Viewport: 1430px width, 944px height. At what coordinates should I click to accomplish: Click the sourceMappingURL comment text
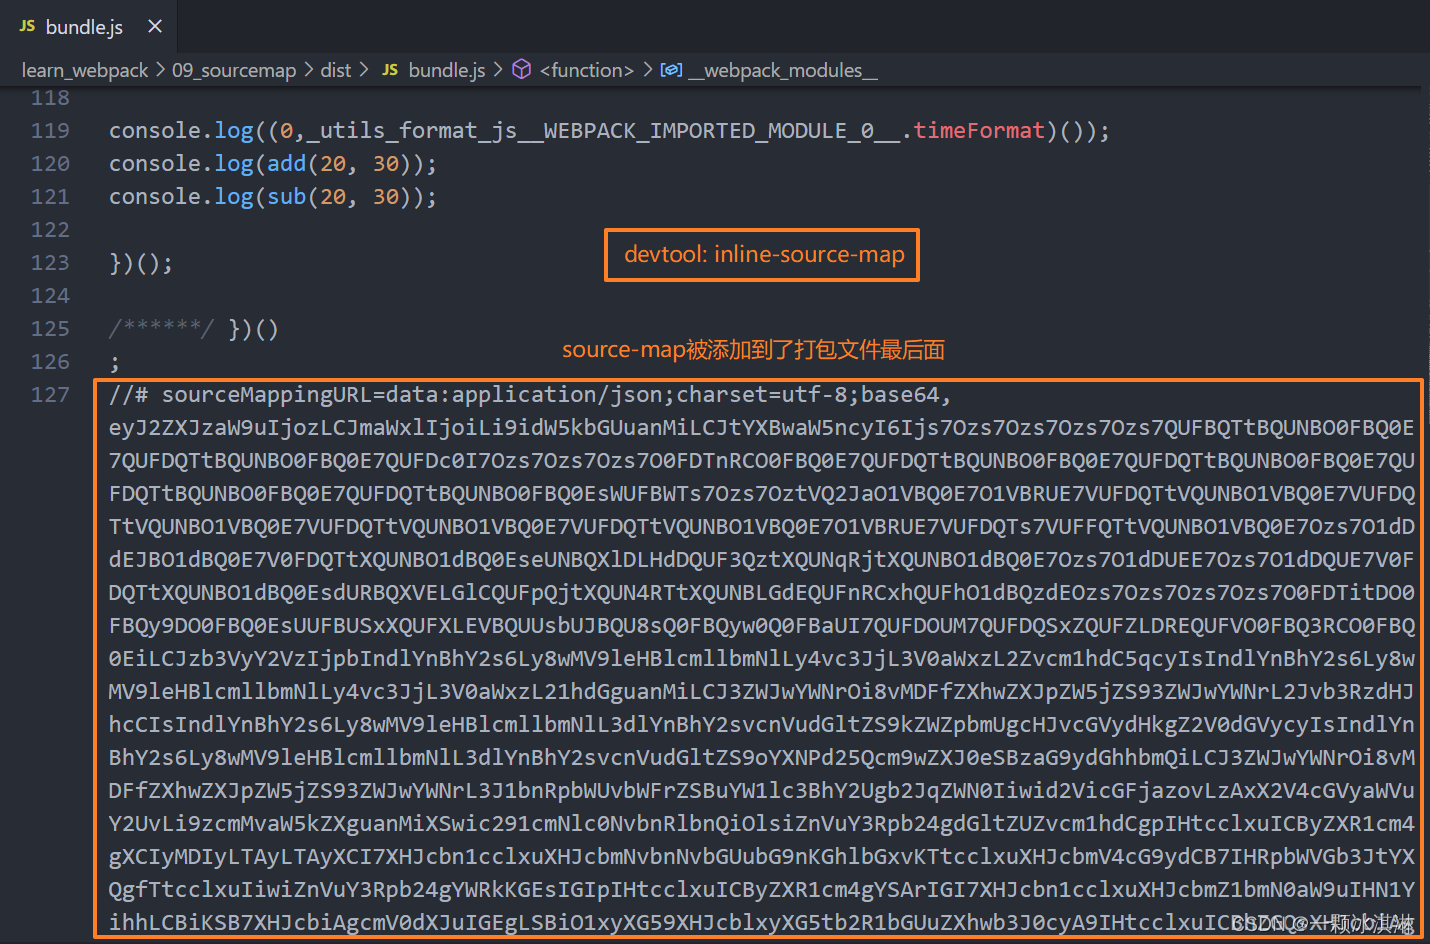coord(529,395)
